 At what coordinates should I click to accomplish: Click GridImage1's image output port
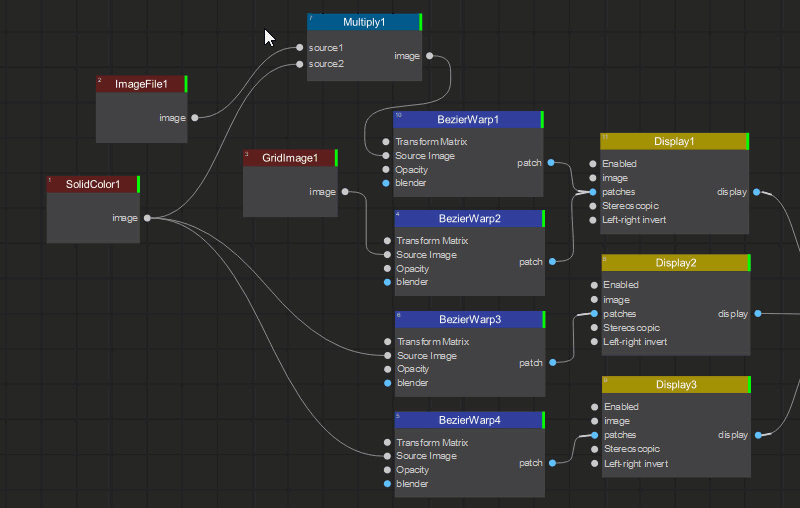[x=345, y=192]
